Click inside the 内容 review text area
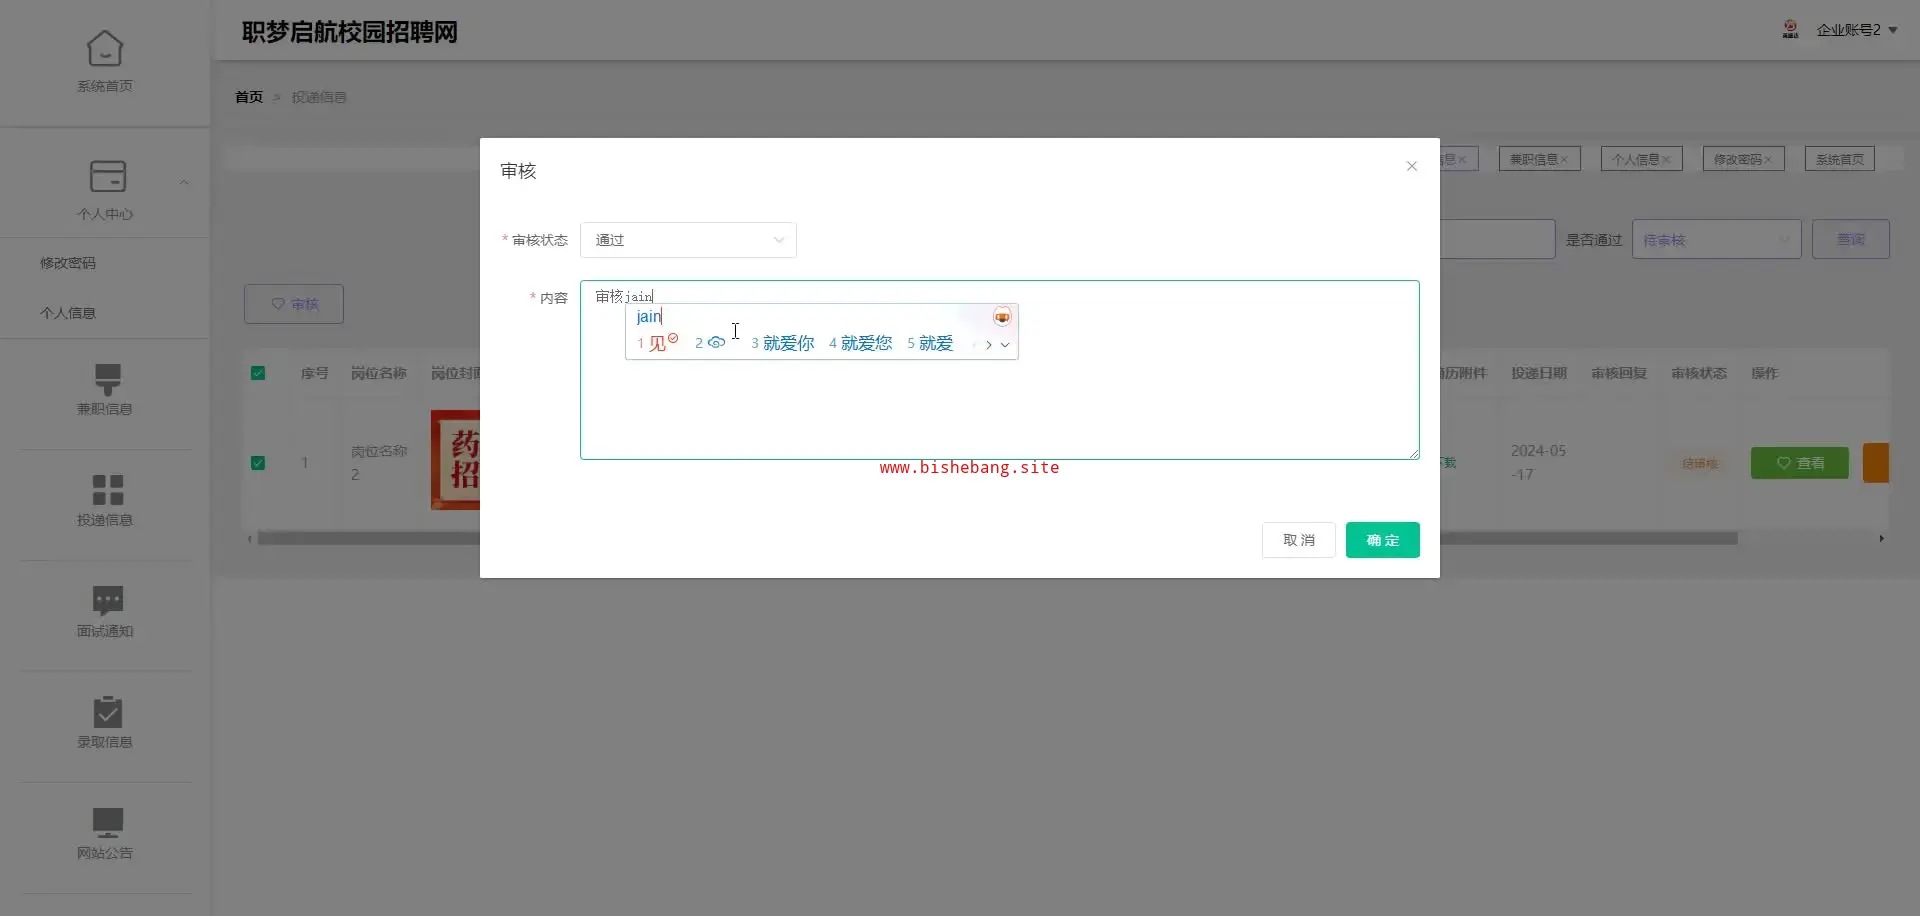The image size is (1920, 916). pos(999,370)
